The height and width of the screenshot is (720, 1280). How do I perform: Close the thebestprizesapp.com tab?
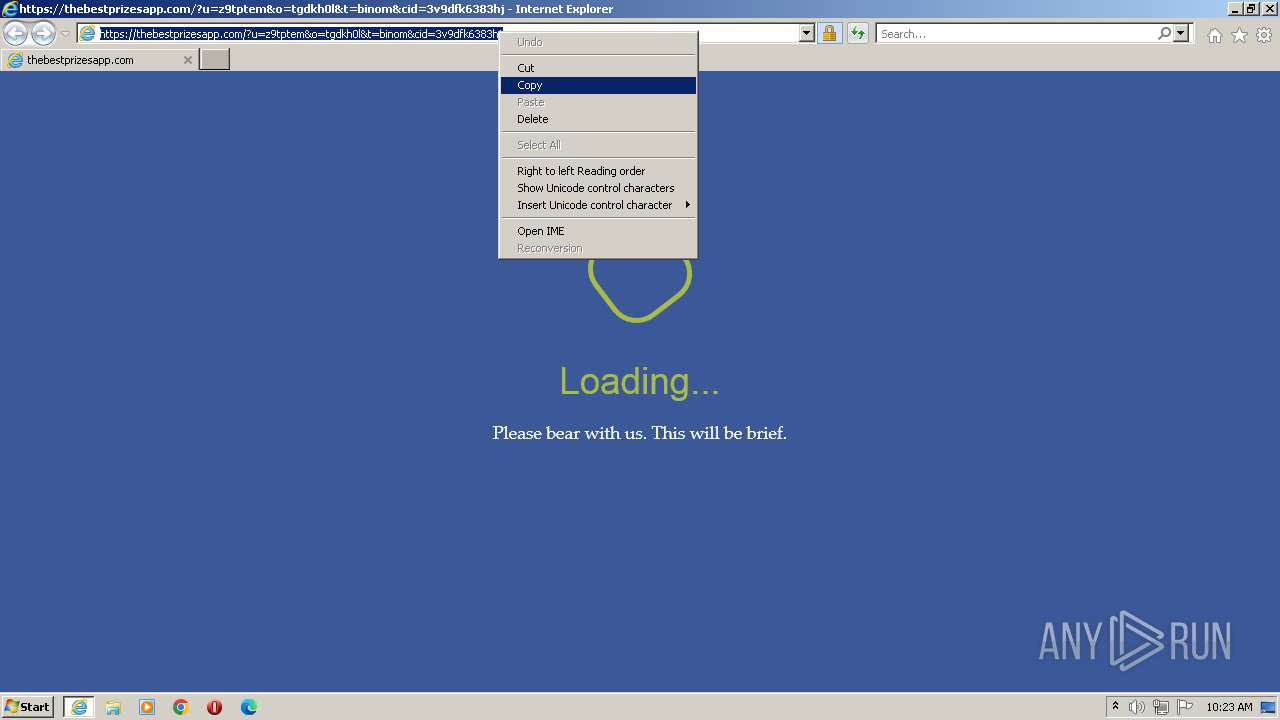tap(187, 60)
